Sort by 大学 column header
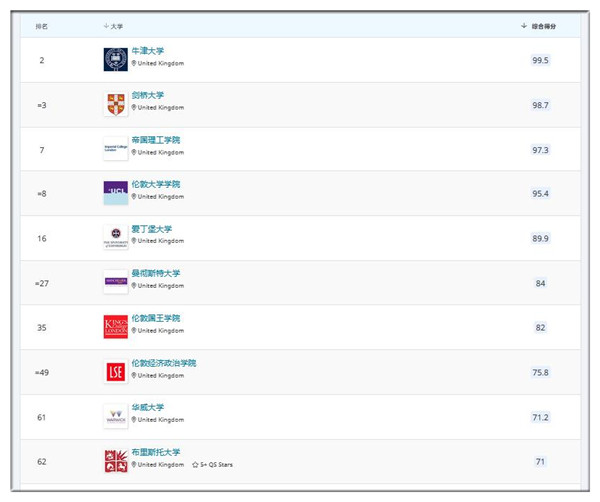 tap(113, 26)
